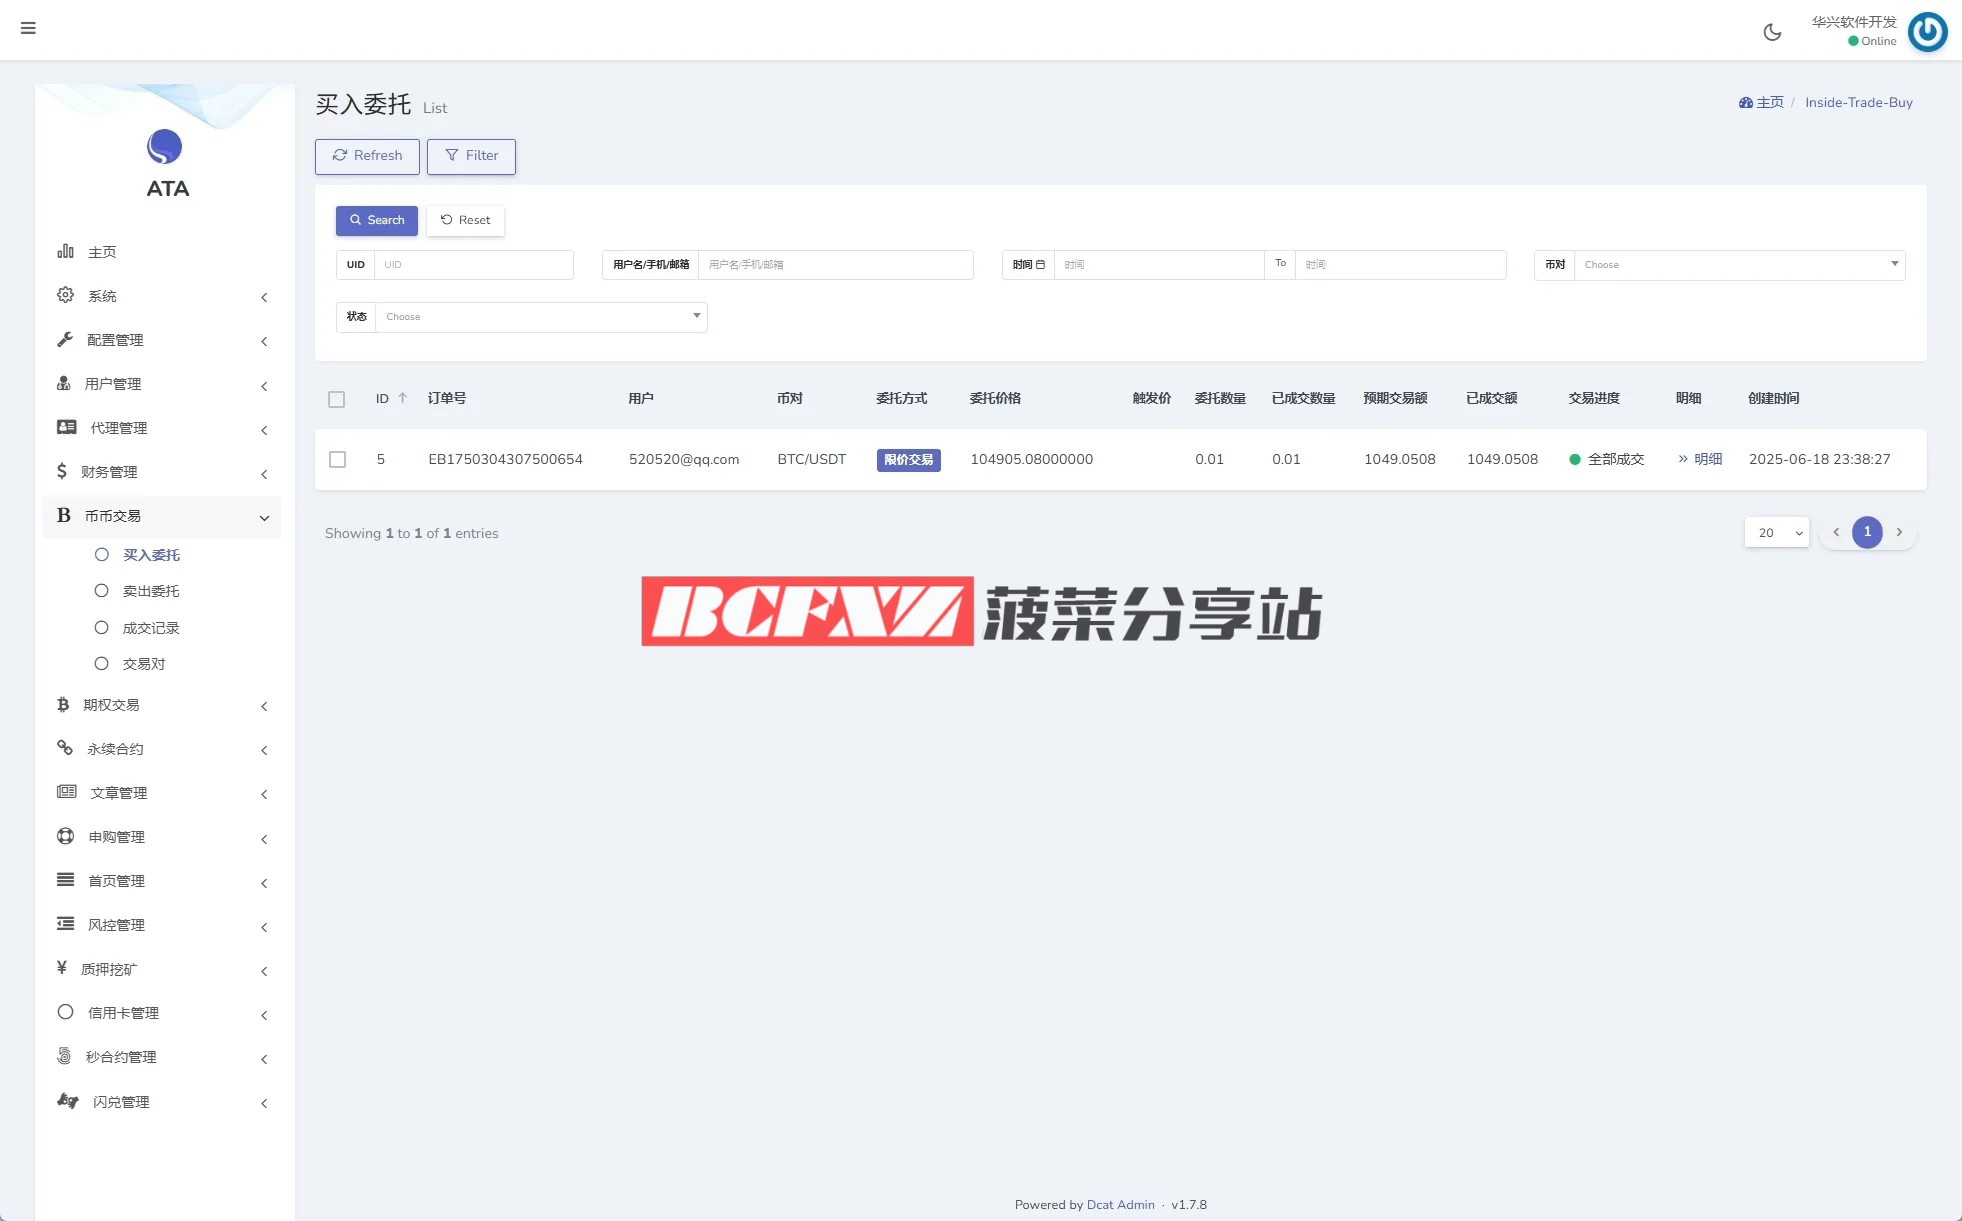
Task: Click the user avatar power icon
Action: tap(1927, 32)
